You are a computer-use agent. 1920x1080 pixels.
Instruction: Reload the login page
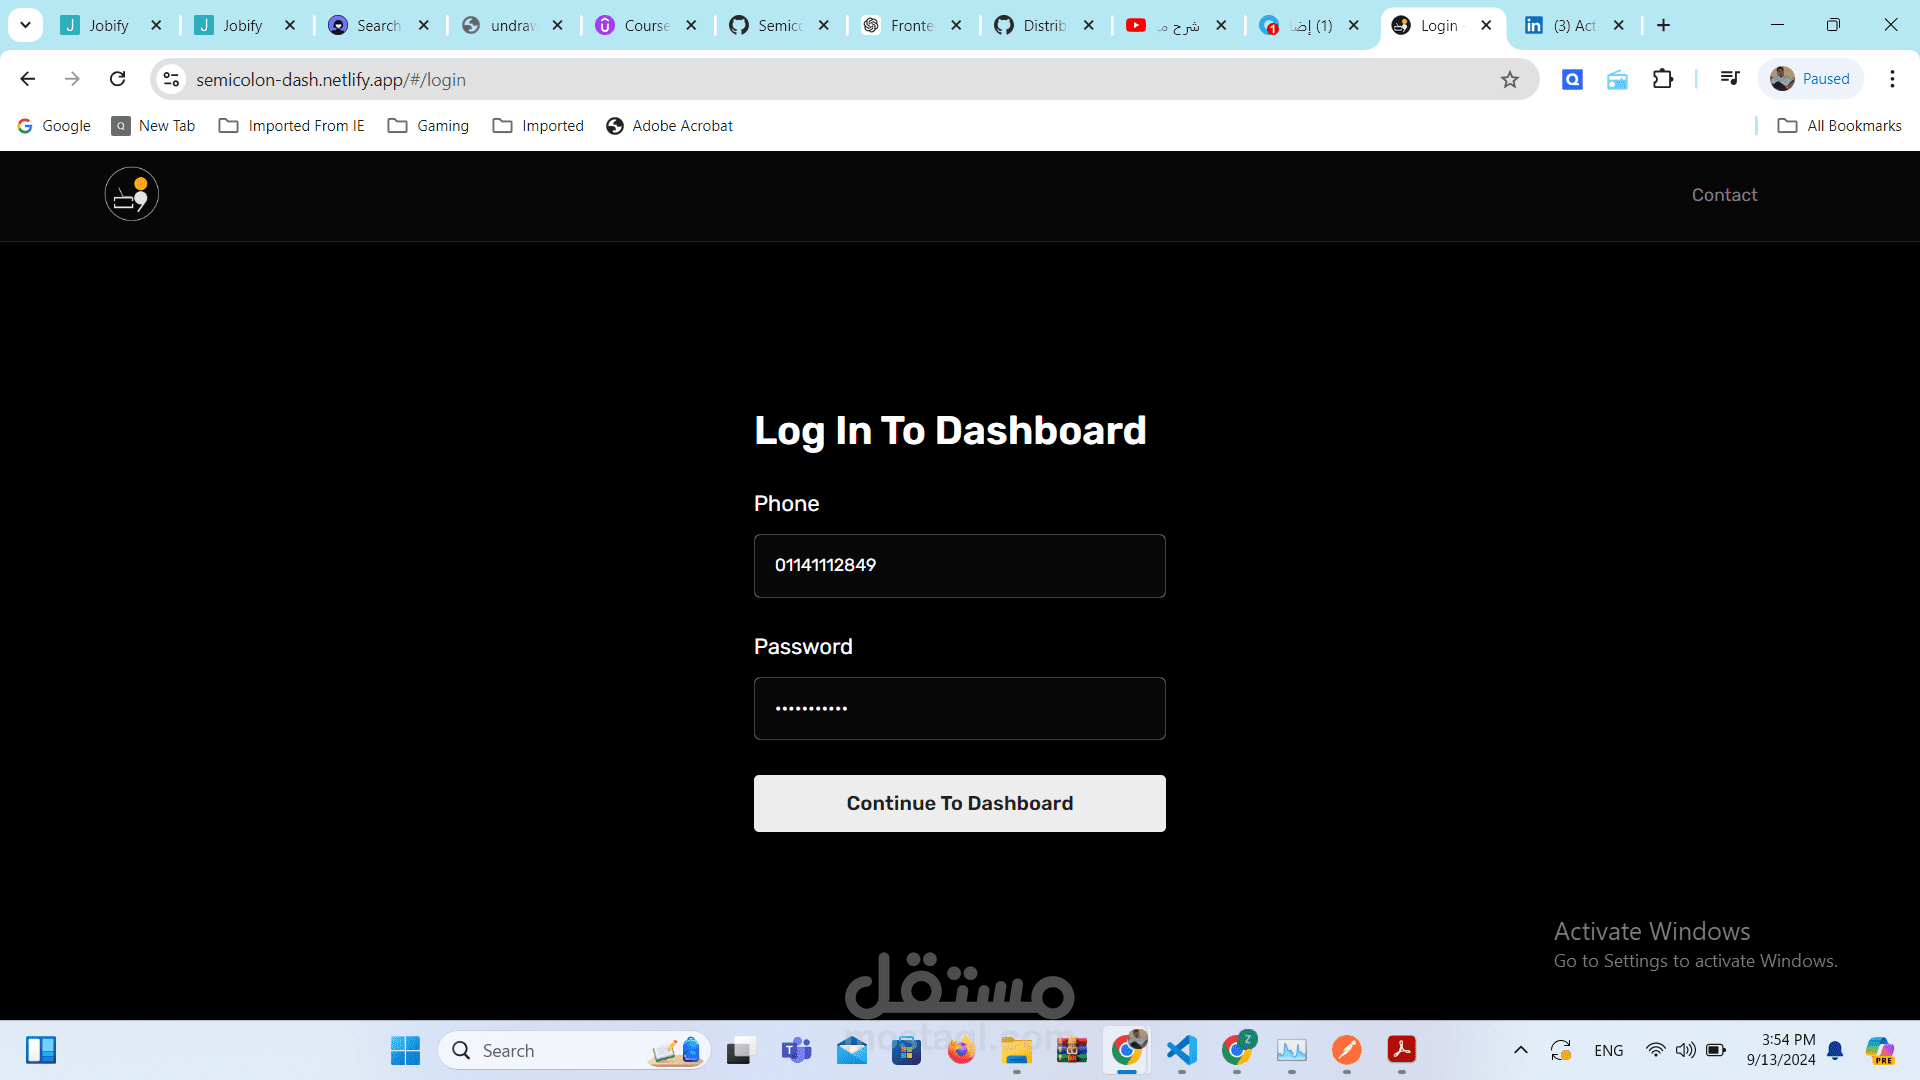[118, 79]
